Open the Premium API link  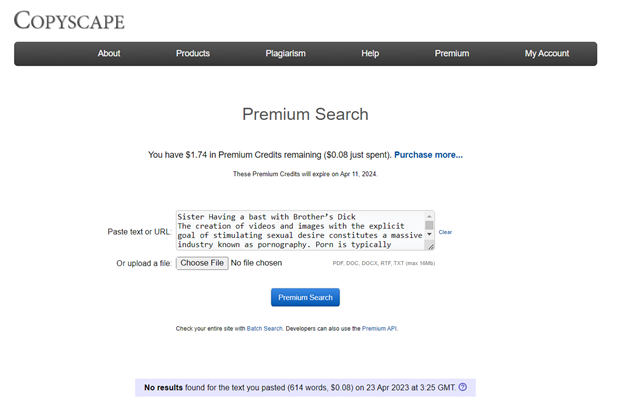pyautogui.click(x=379, y=328)
